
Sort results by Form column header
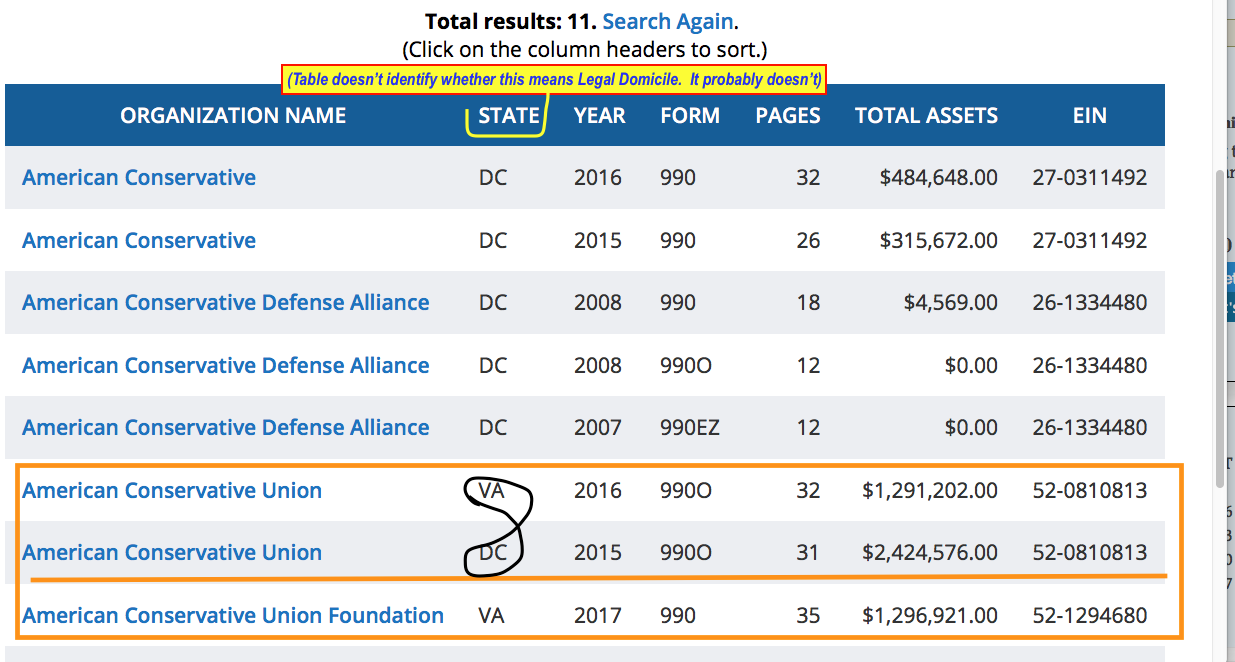(x=690, y=115)
